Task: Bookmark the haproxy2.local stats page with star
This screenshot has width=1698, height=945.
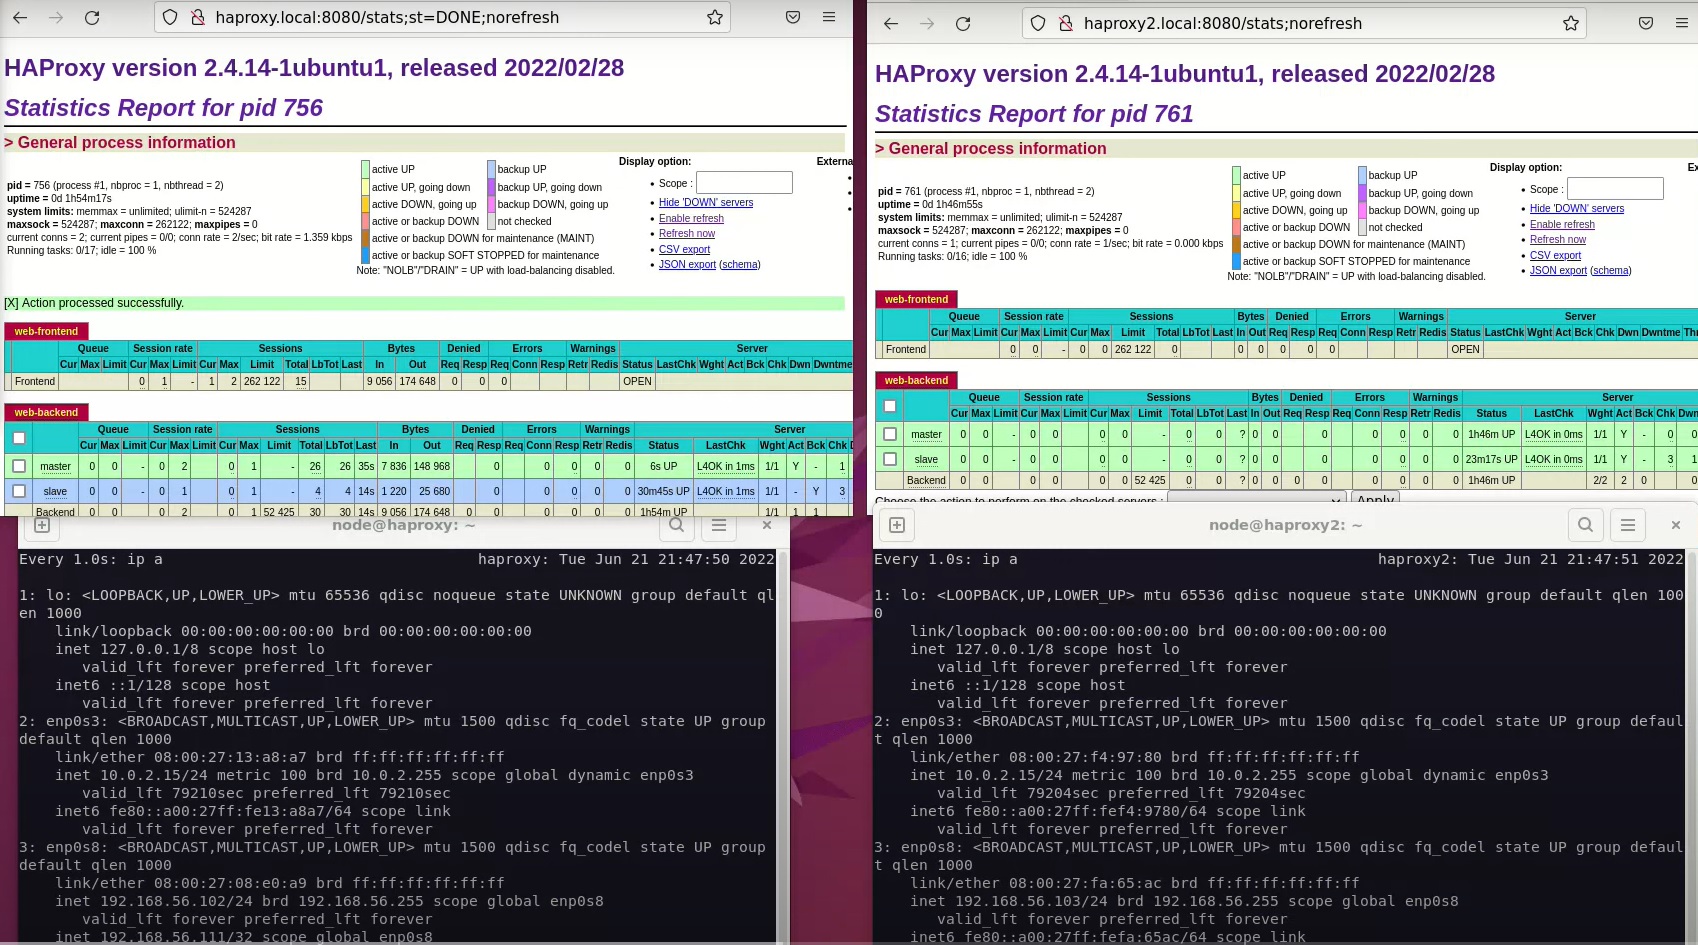Action: click(x=1571, y=23)
